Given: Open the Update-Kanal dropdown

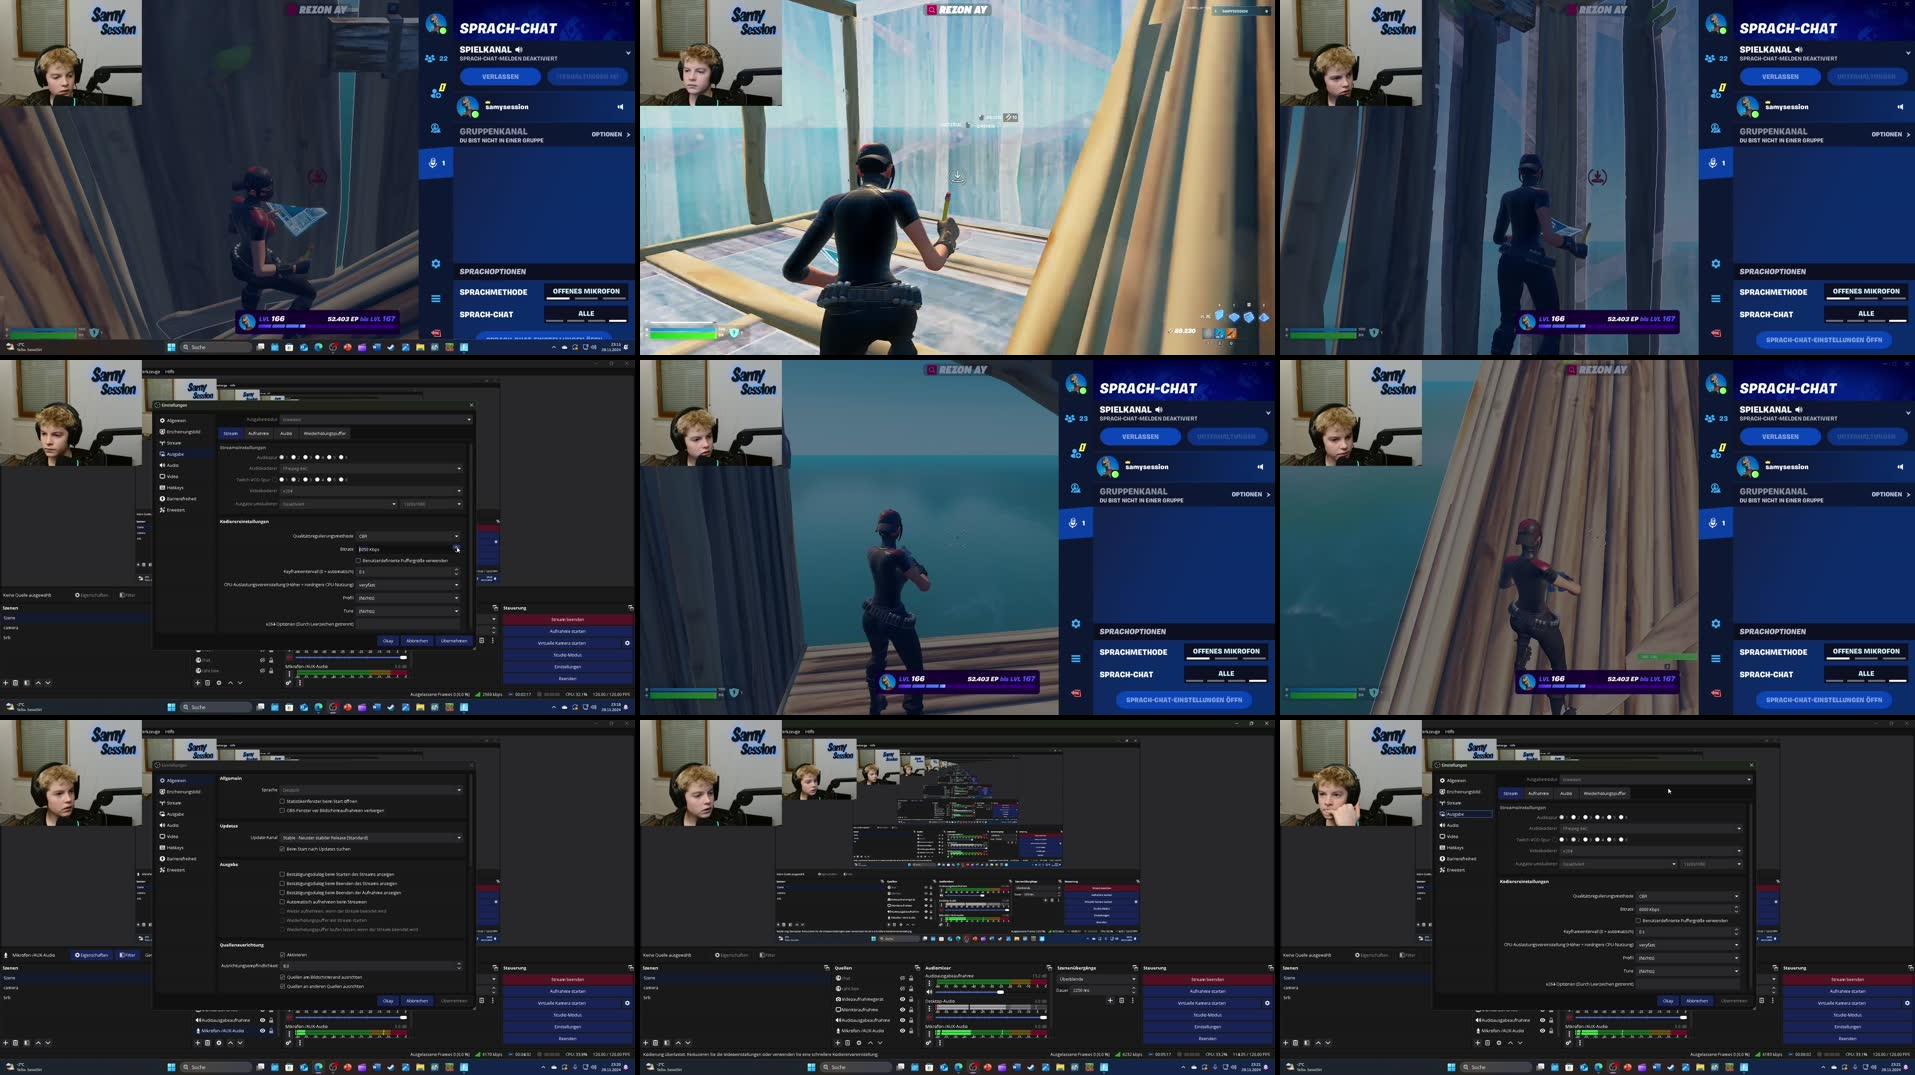Looking at the screenshot, I should [x=371, y=838].
